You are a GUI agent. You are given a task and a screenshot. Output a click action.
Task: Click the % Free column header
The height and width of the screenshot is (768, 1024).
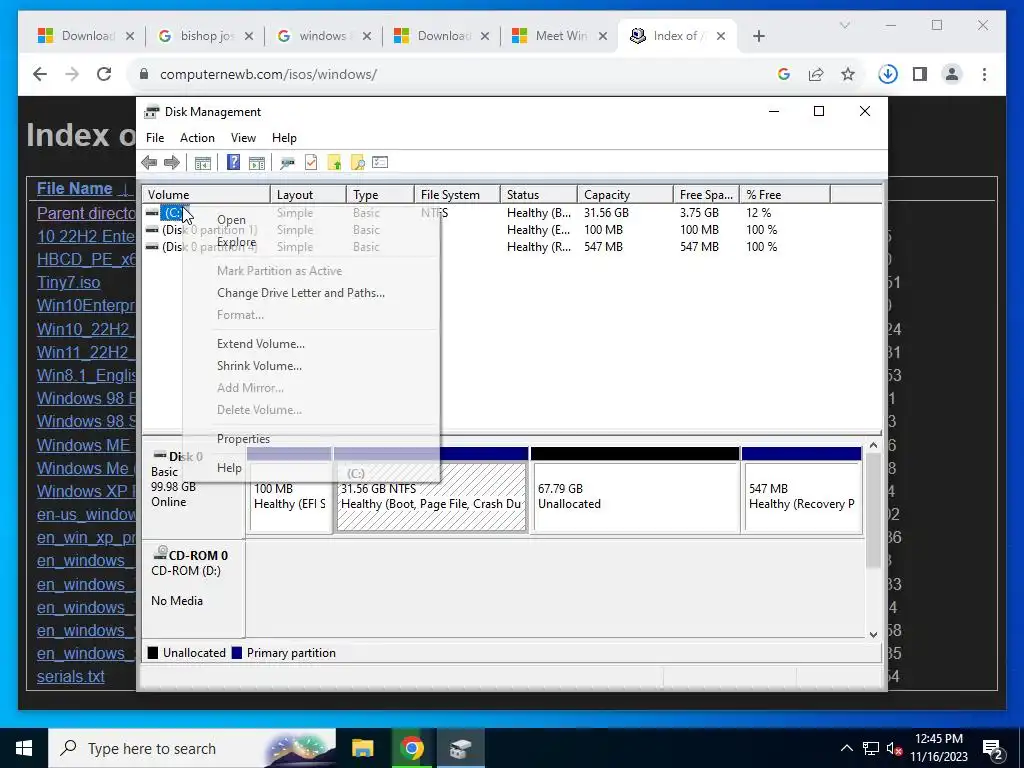coord(785,195)
